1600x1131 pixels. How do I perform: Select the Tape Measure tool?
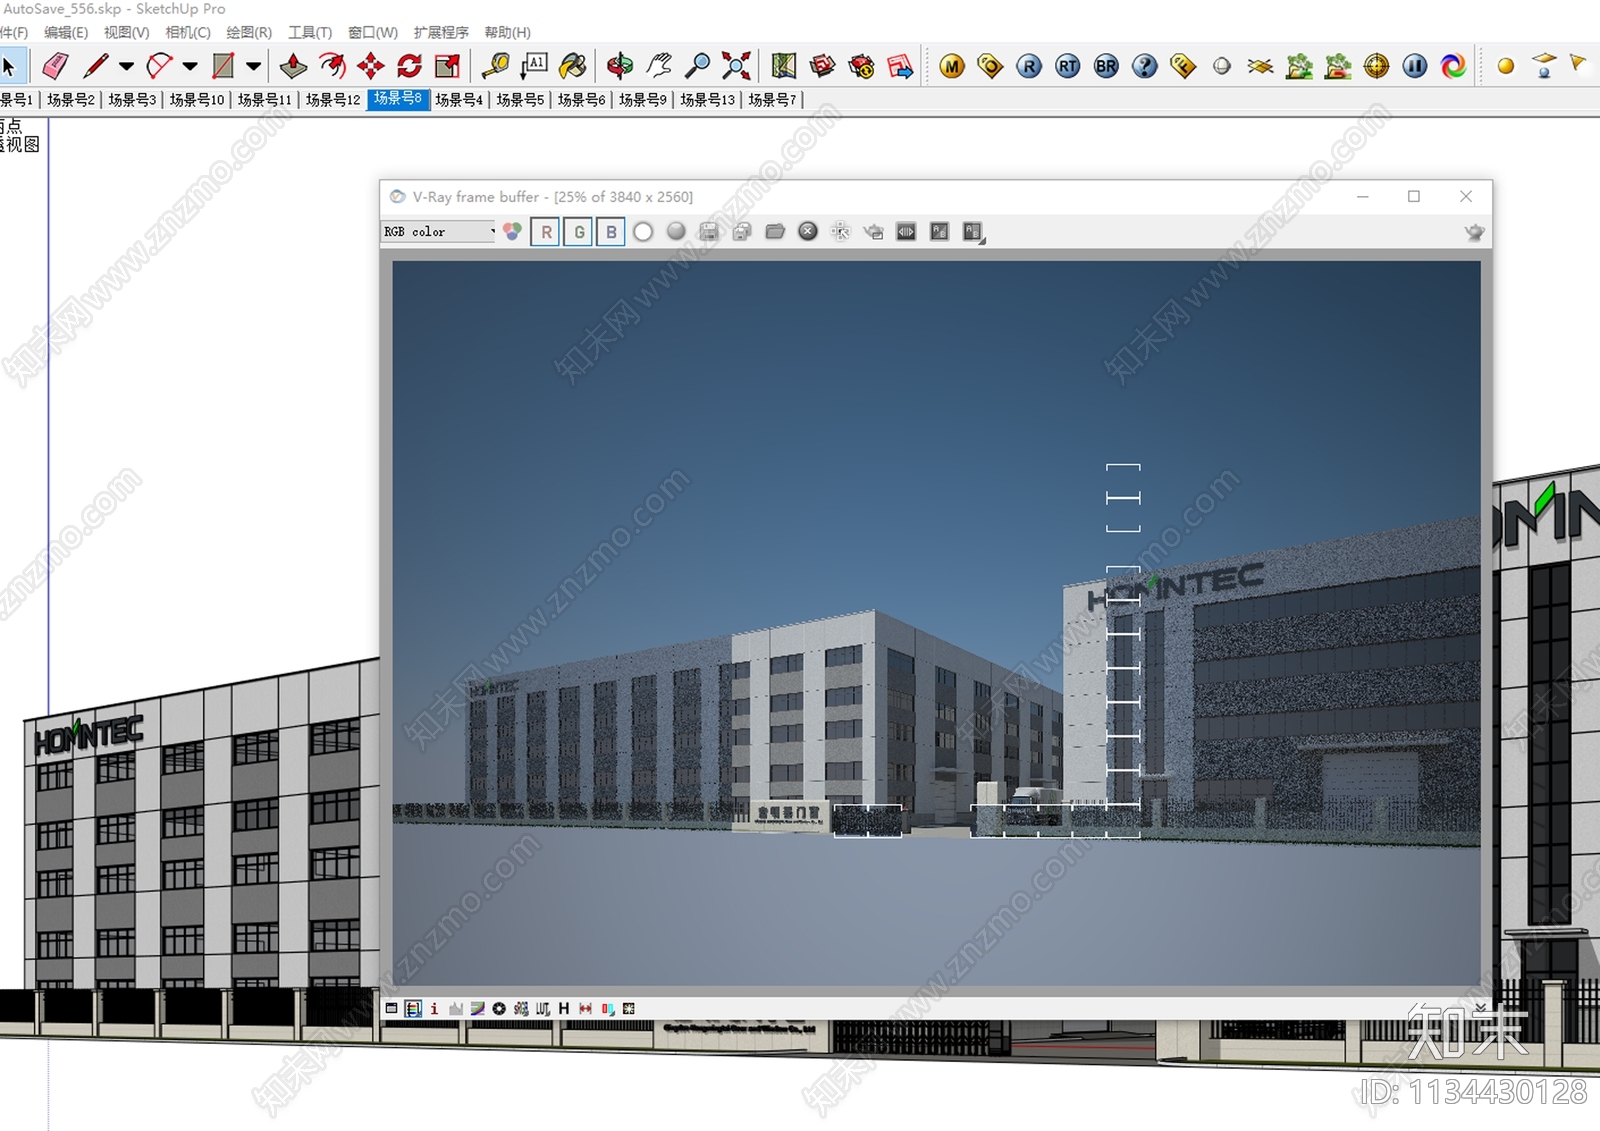tap(495, 66)
